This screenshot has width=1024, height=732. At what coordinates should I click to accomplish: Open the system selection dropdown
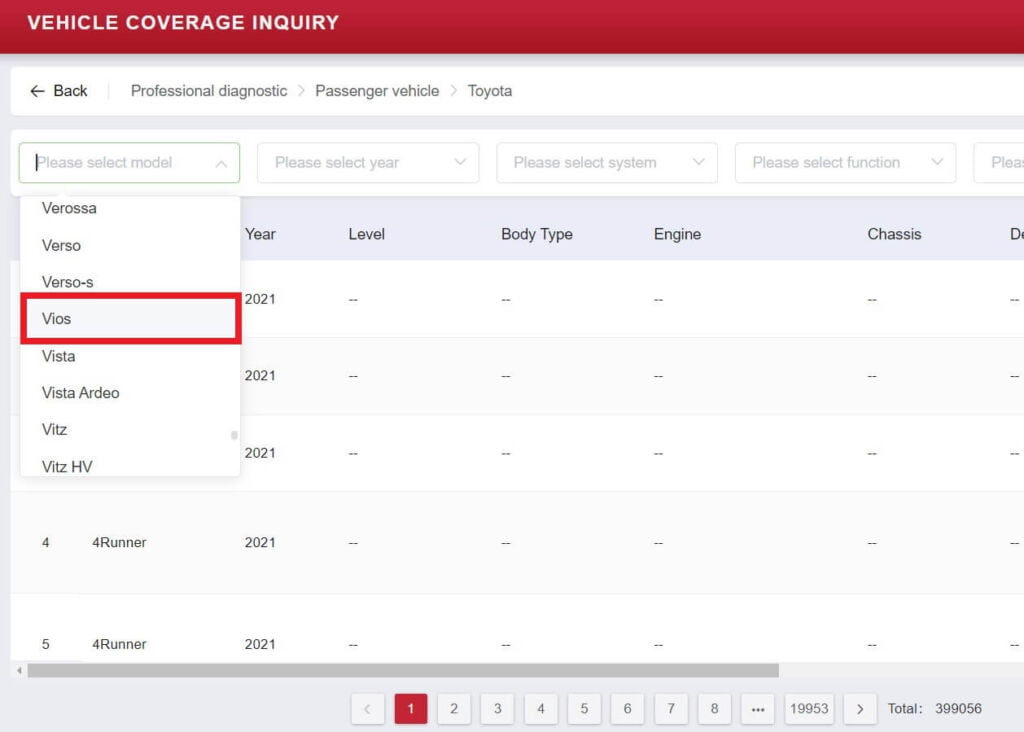point(606,163)
